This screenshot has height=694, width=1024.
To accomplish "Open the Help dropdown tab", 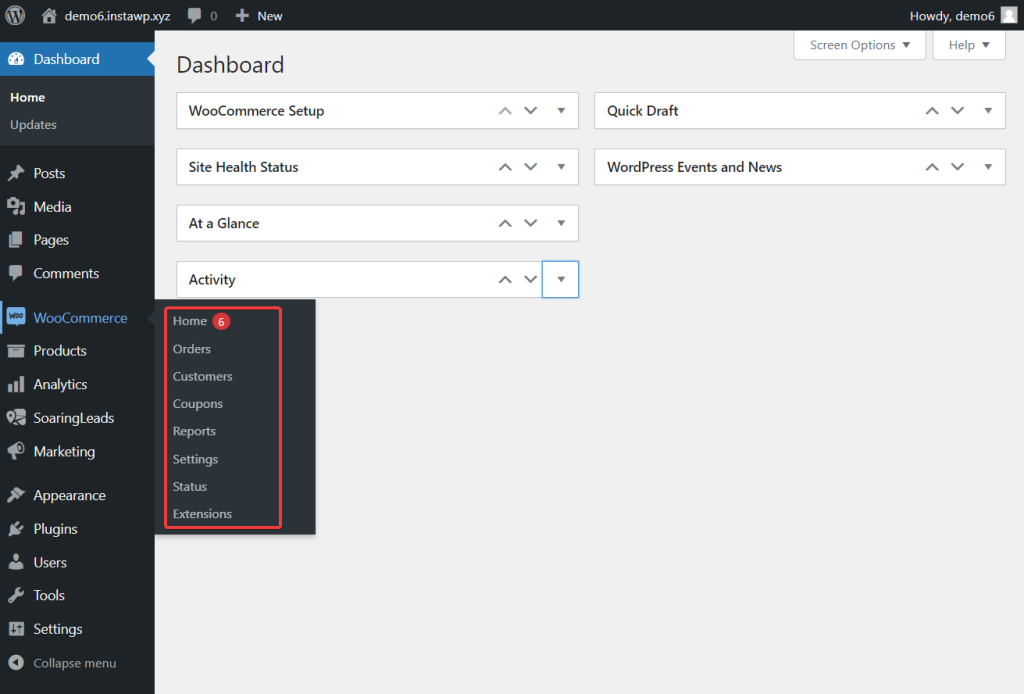I will click(969, 45).
